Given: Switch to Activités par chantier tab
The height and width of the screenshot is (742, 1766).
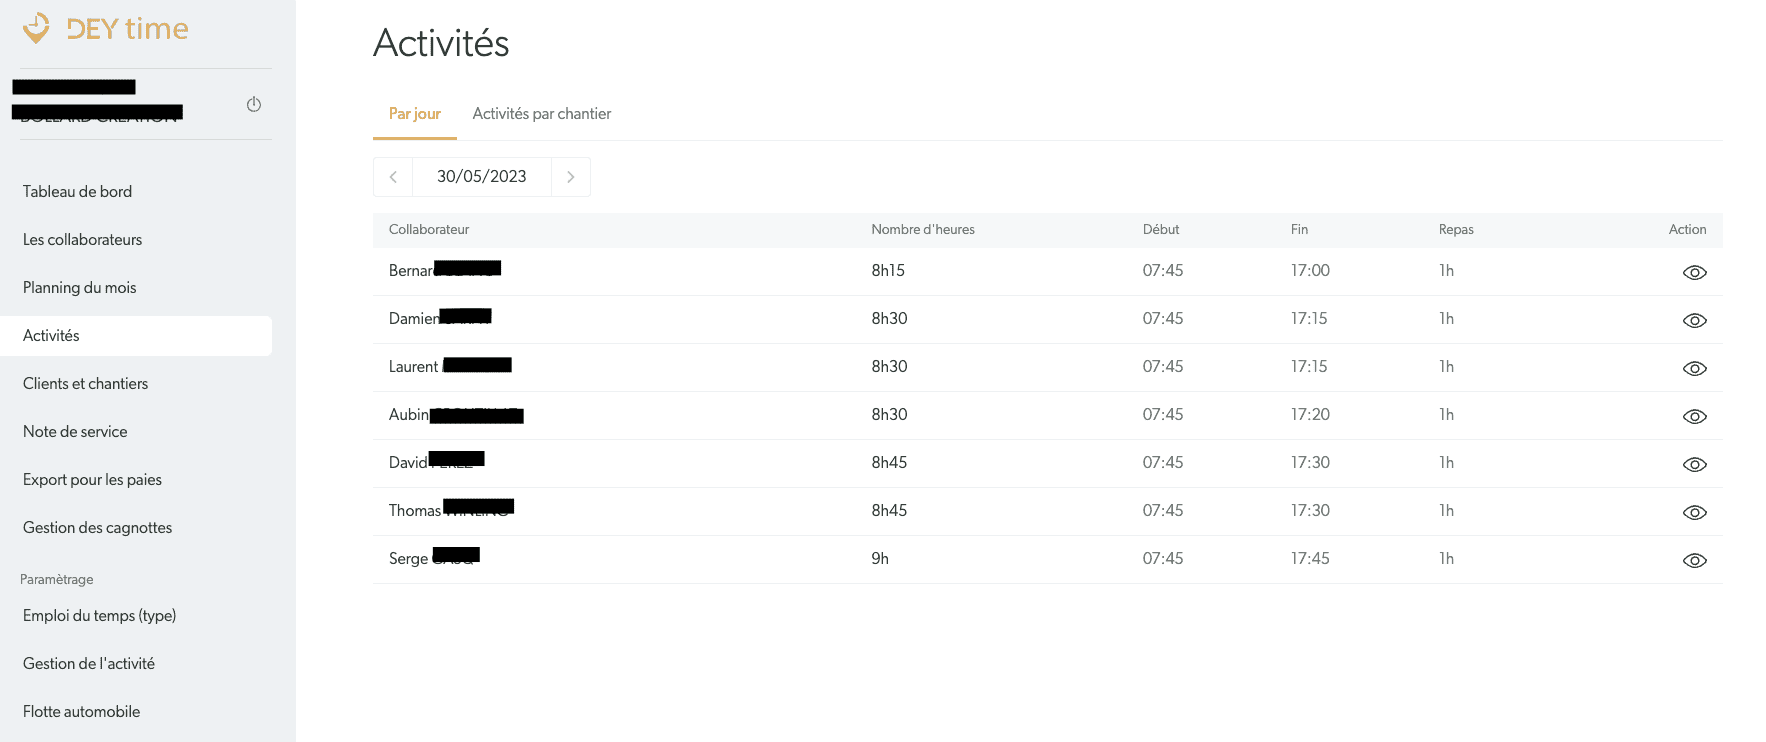Looking at the screenshot, I should [542, 114].
